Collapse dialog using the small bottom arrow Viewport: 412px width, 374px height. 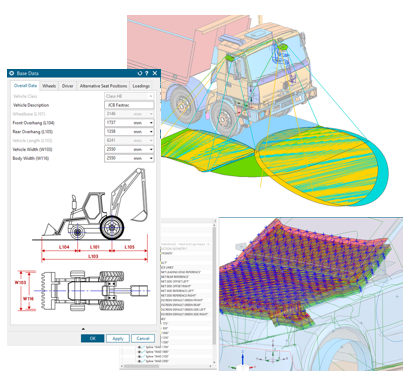tap(83, 329)
